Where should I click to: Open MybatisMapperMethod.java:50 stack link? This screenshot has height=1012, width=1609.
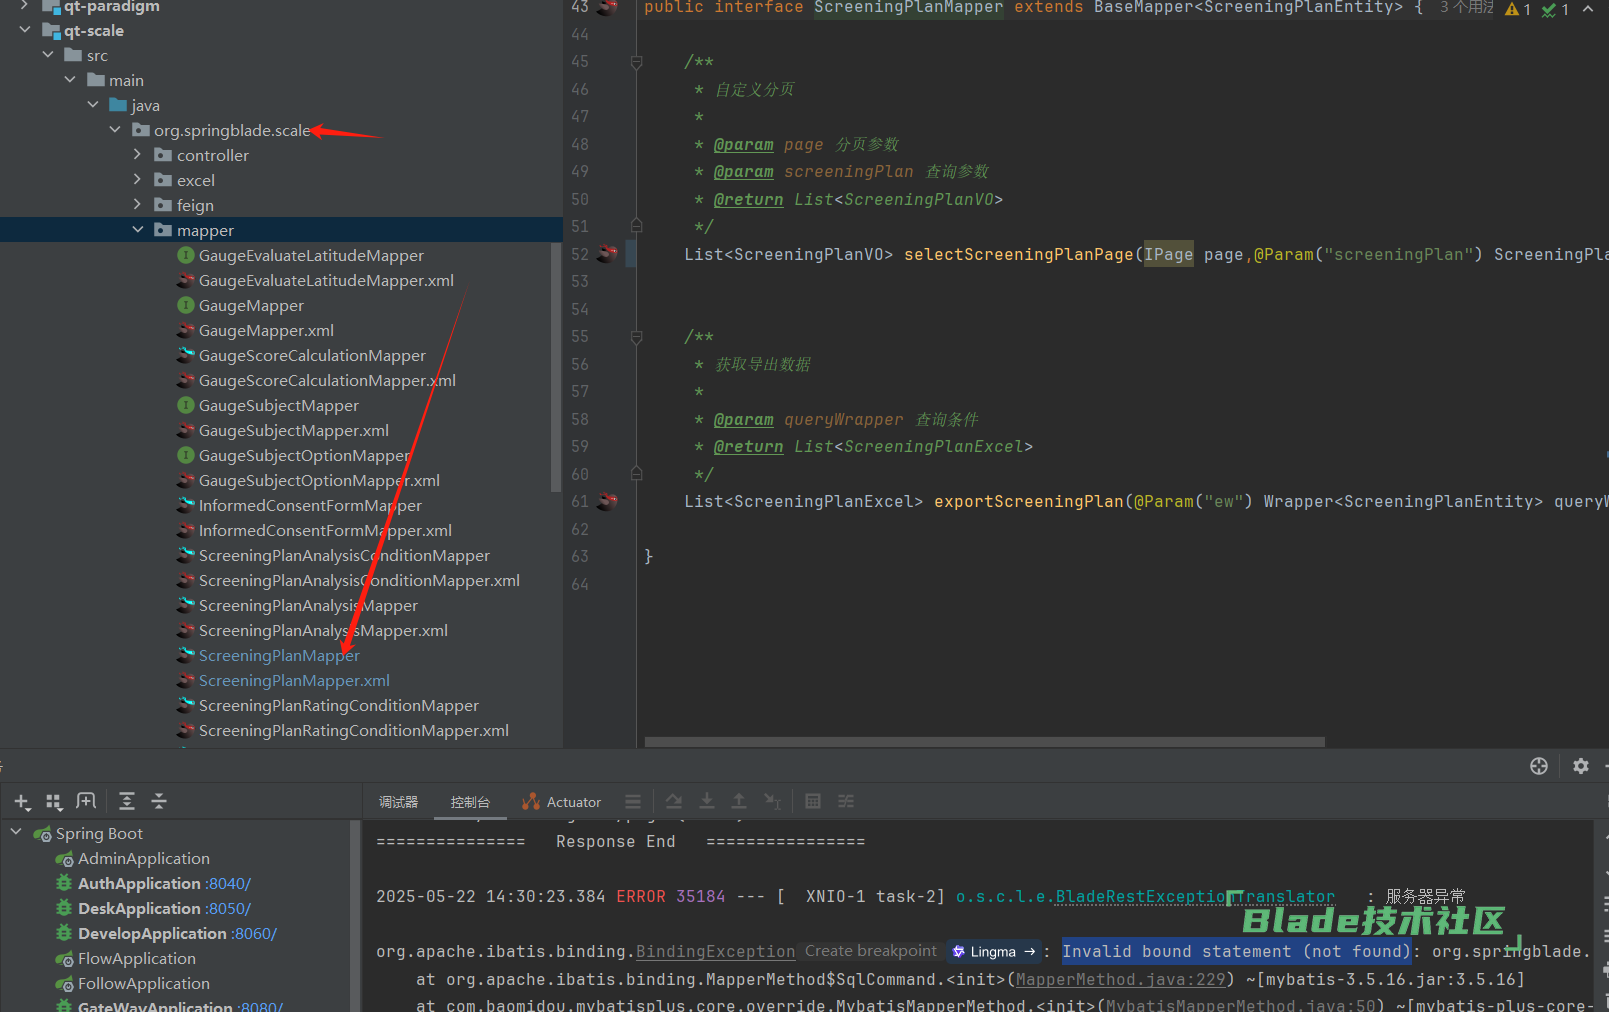pyautogui.click(x=1240, y=1005)
